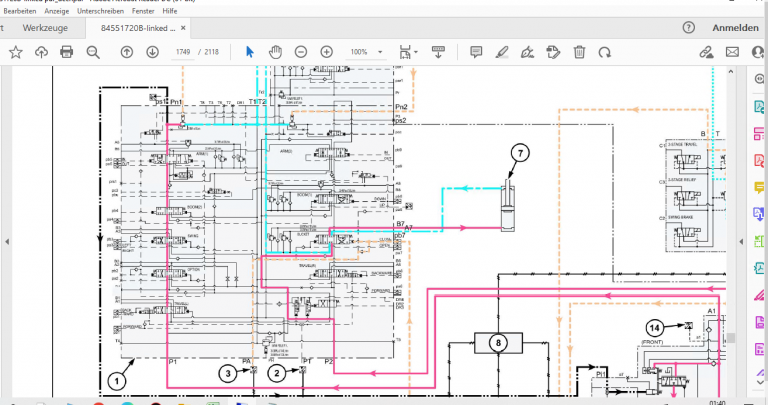Delete with the trash can icon
This screenshot has height=405, width=768.
click(579, 52)
